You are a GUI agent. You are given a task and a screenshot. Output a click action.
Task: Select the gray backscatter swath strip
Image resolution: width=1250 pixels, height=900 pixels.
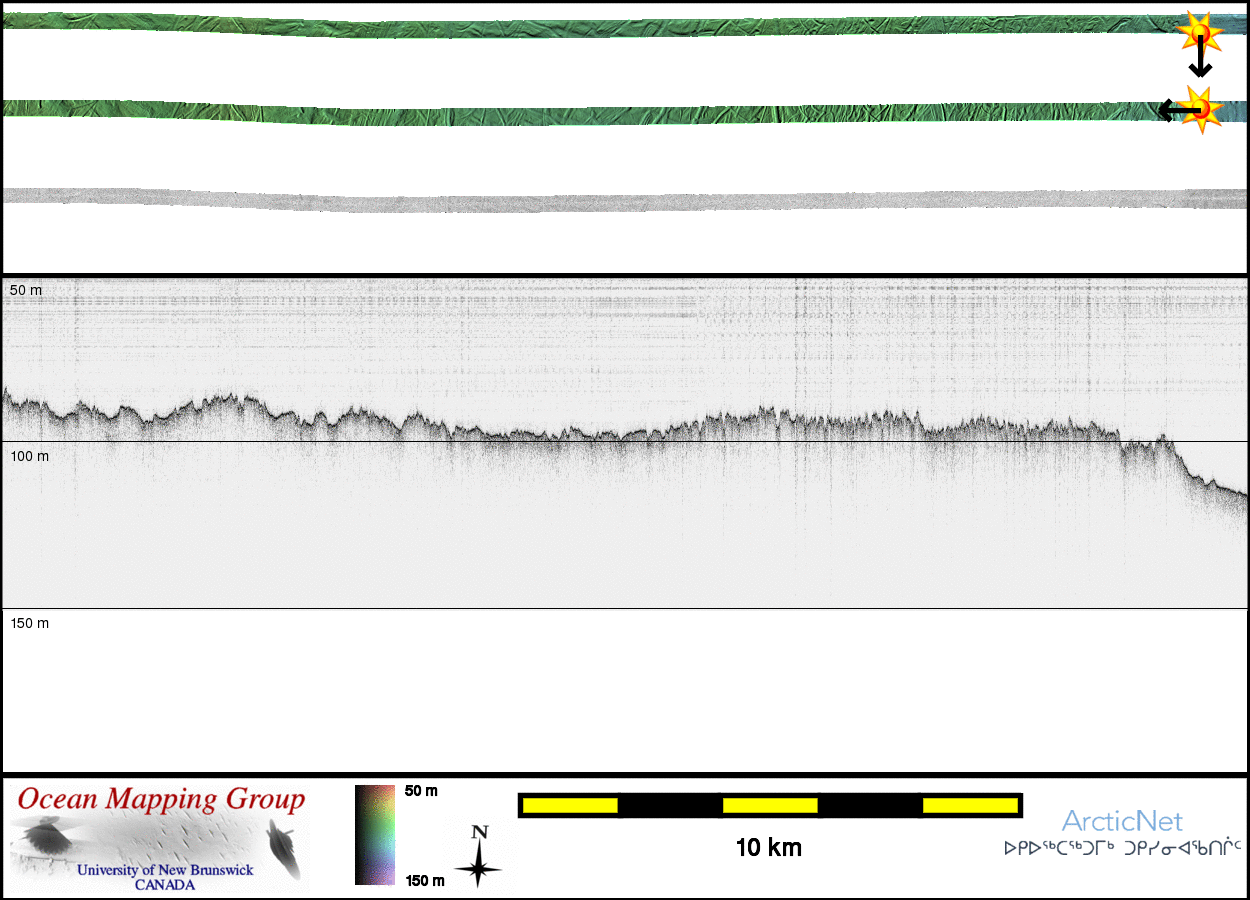coord(600,200)
